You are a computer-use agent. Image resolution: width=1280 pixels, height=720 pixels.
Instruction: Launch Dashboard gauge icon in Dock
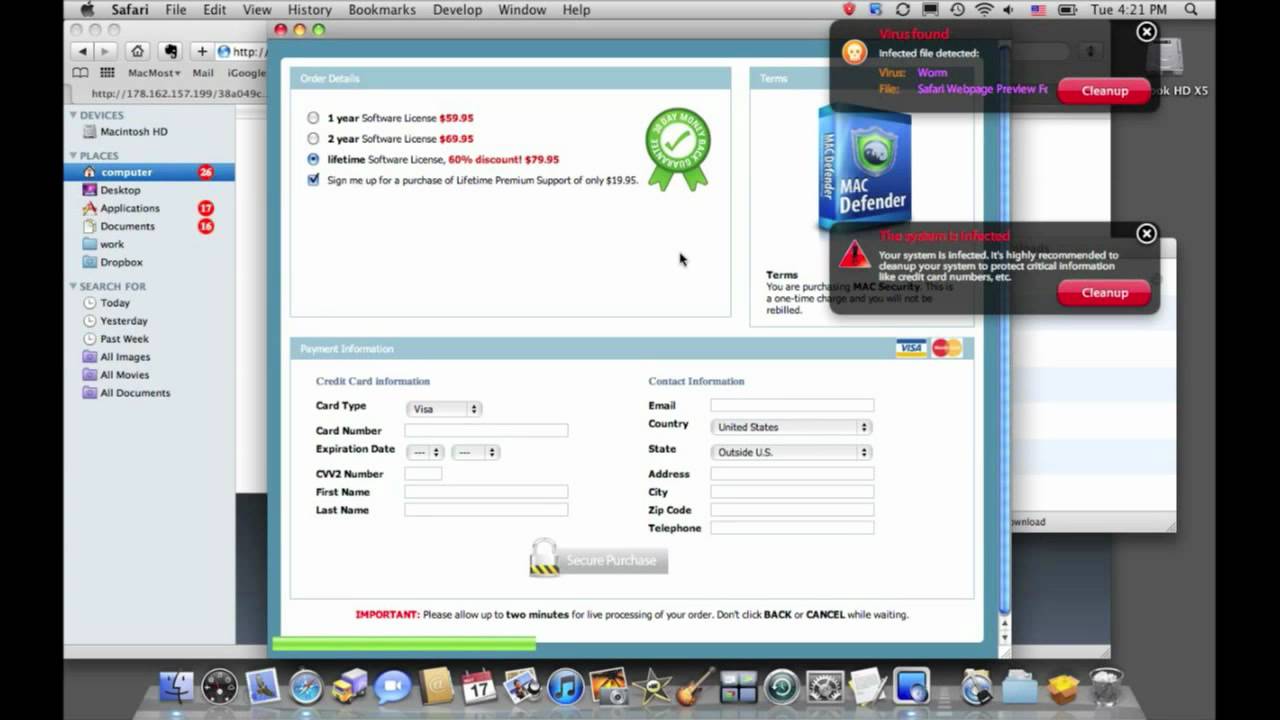tap(220, 687)
